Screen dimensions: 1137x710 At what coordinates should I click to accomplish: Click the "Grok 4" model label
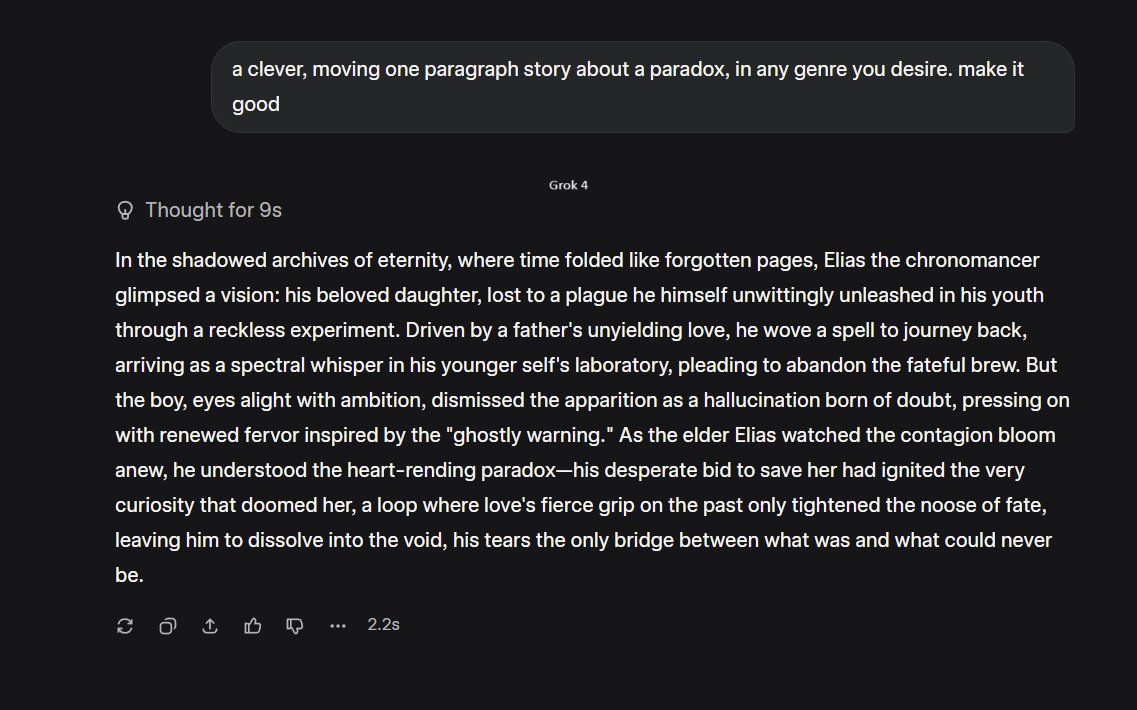(568, 185)
